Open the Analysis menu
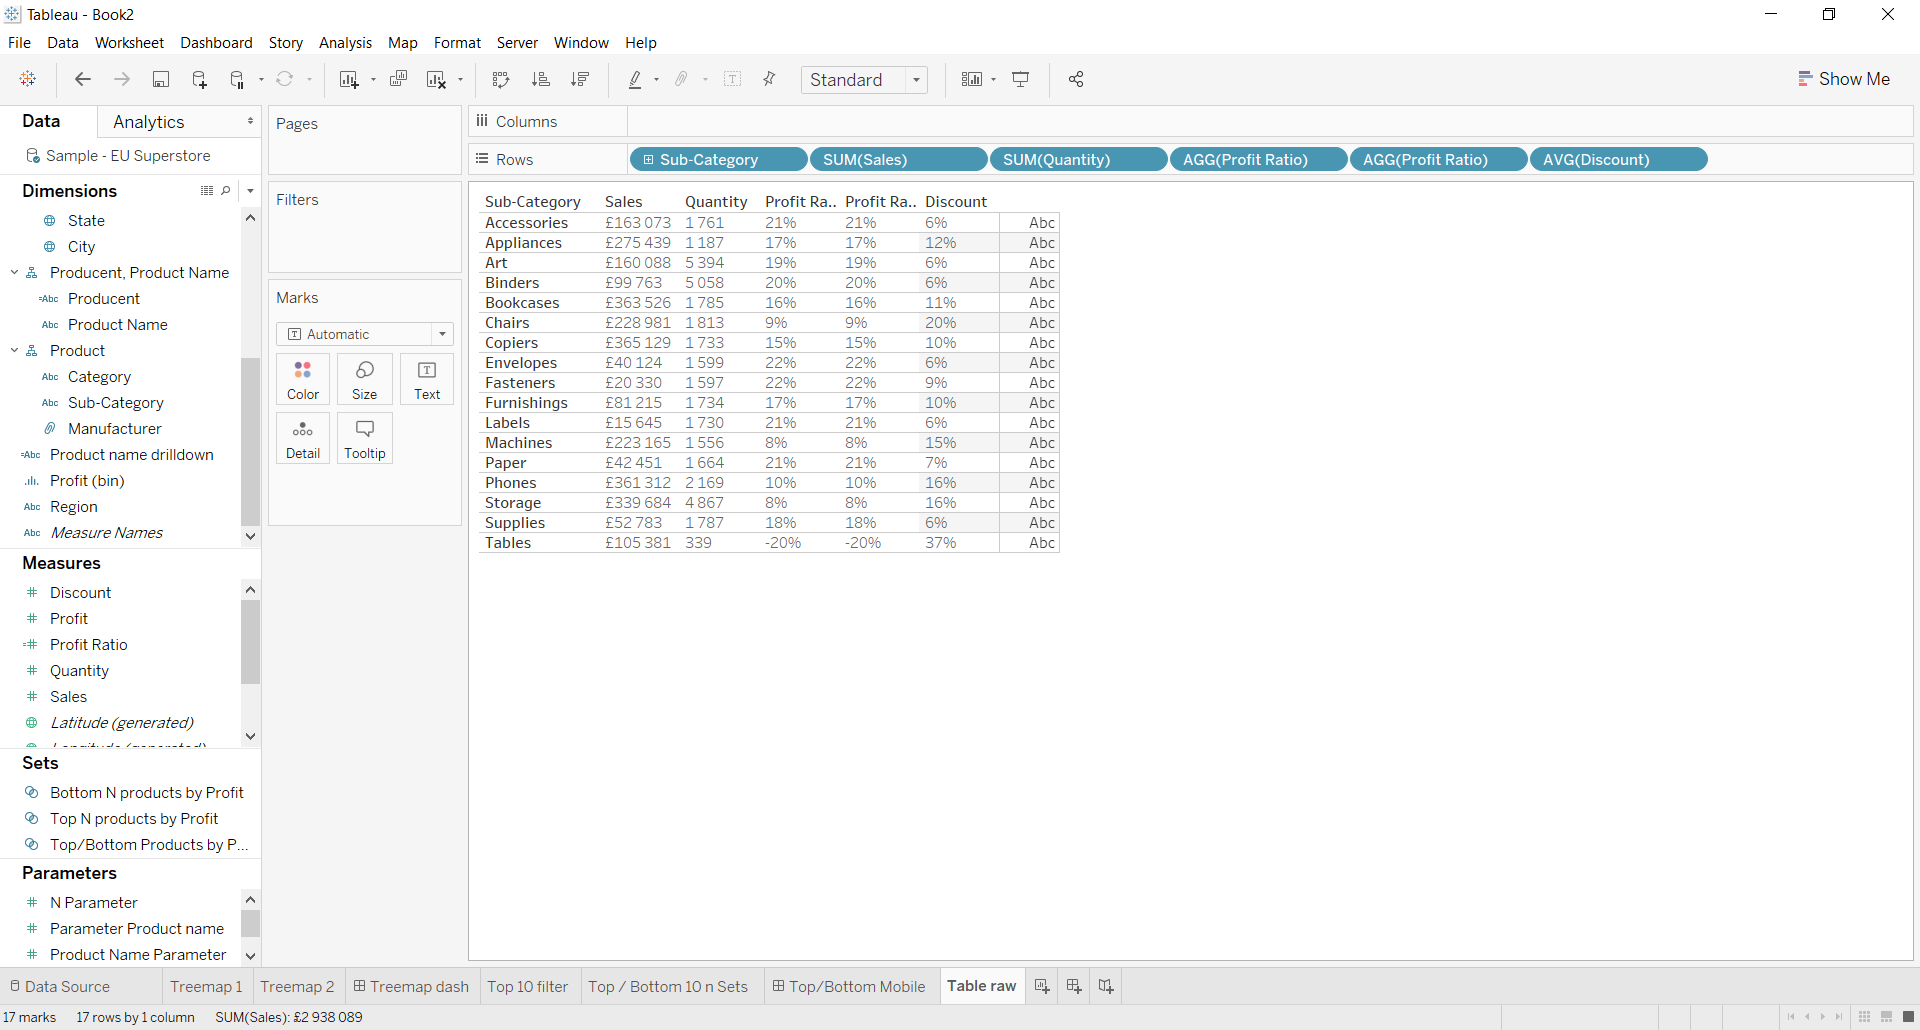The width and height of the screenshot is (1920, 1030). [345, 43]
